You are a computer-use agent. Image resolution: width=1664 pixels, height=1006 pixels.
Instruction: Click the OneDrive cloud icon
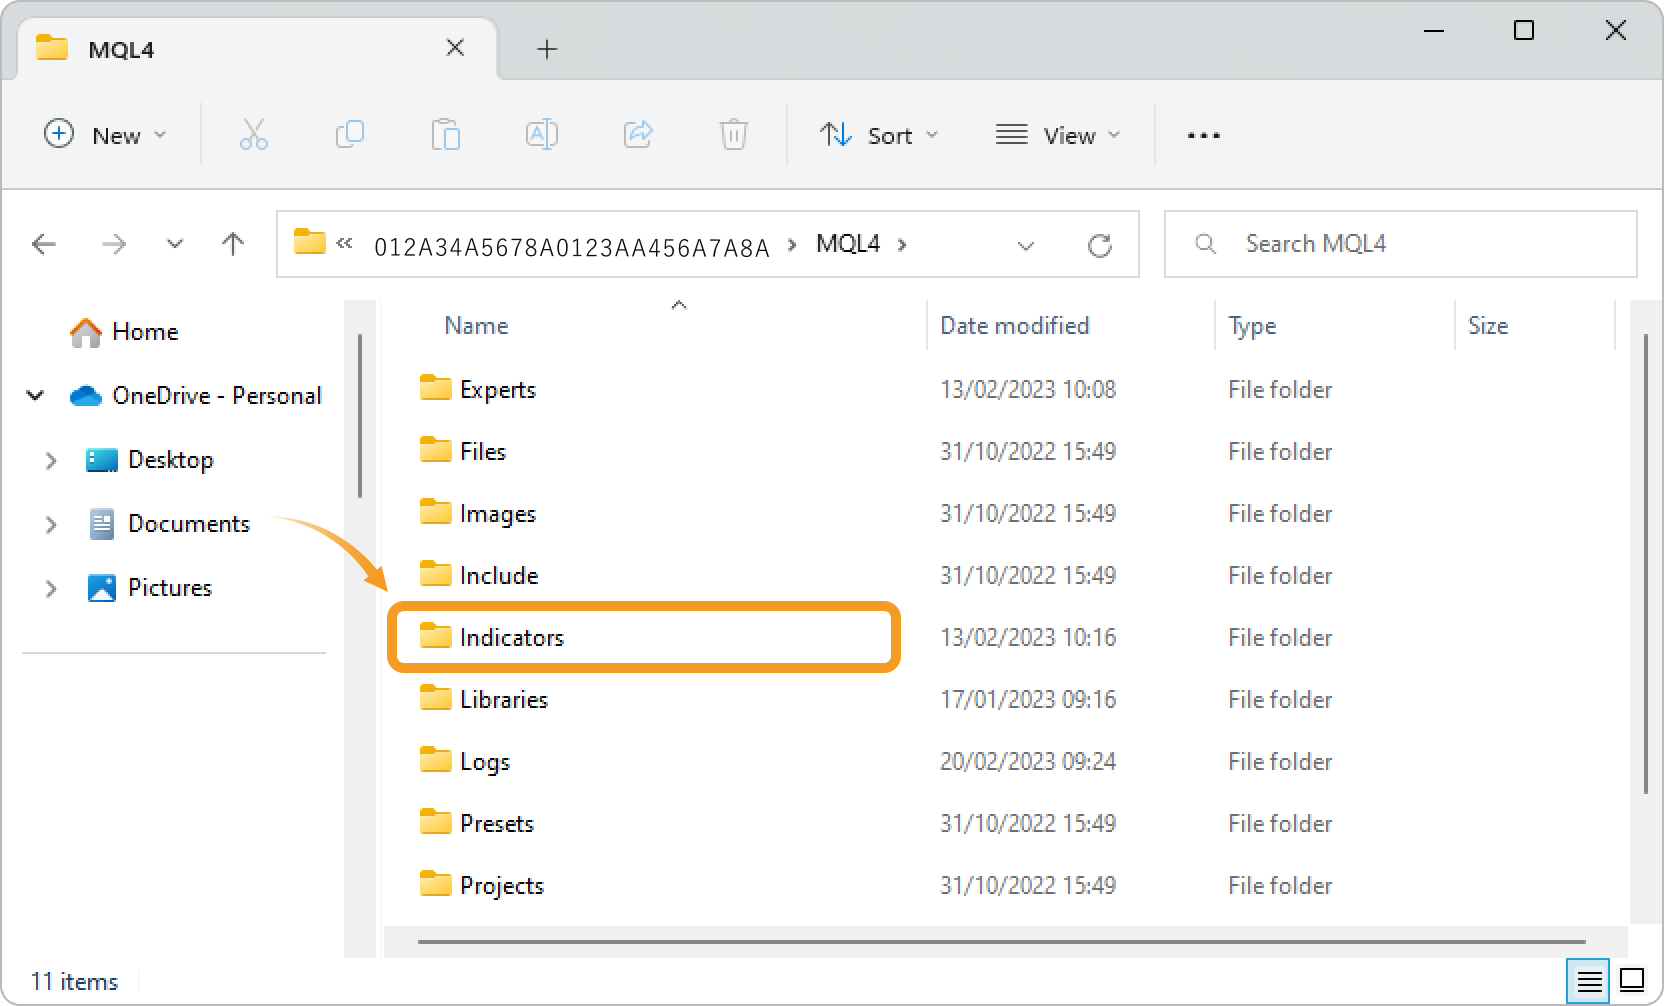click(86, 396)
